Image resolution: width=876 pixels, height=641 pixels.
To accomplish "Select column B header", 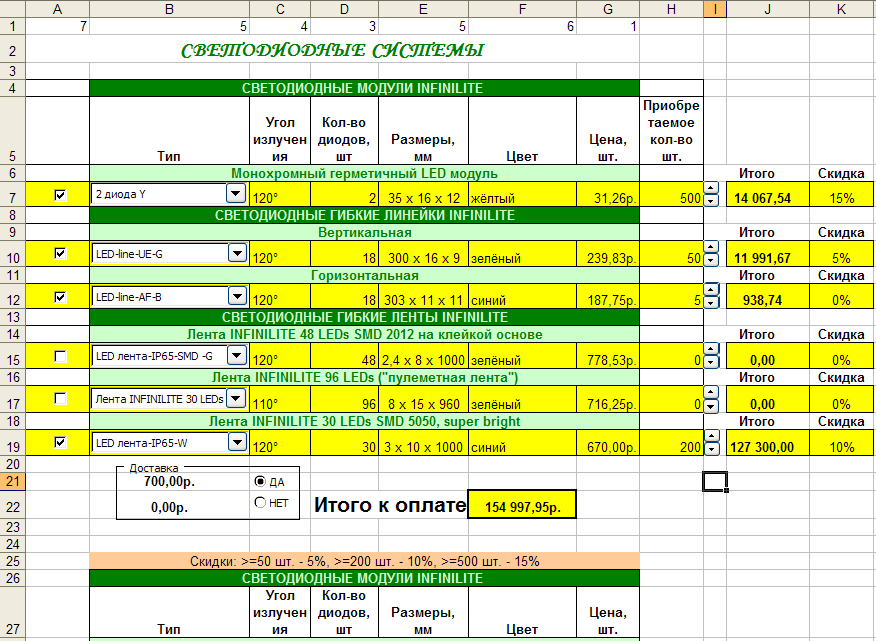I will [169, 8].
